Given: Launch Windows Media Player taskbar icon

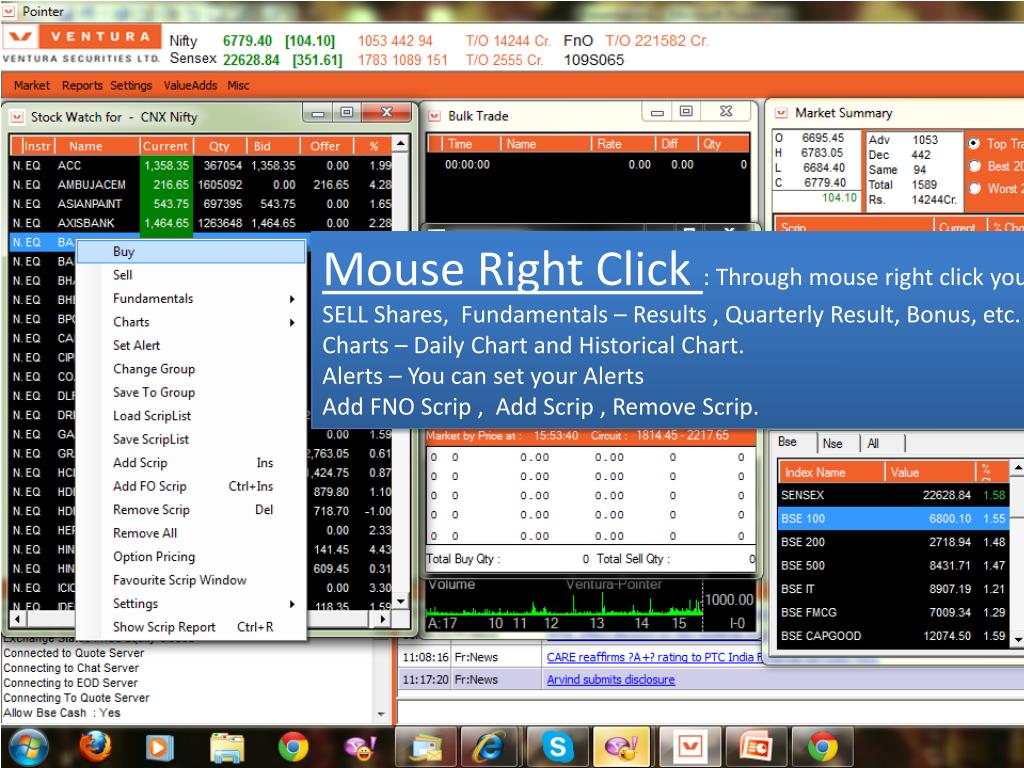Looking at the screenshot, I should click(159, 747).
